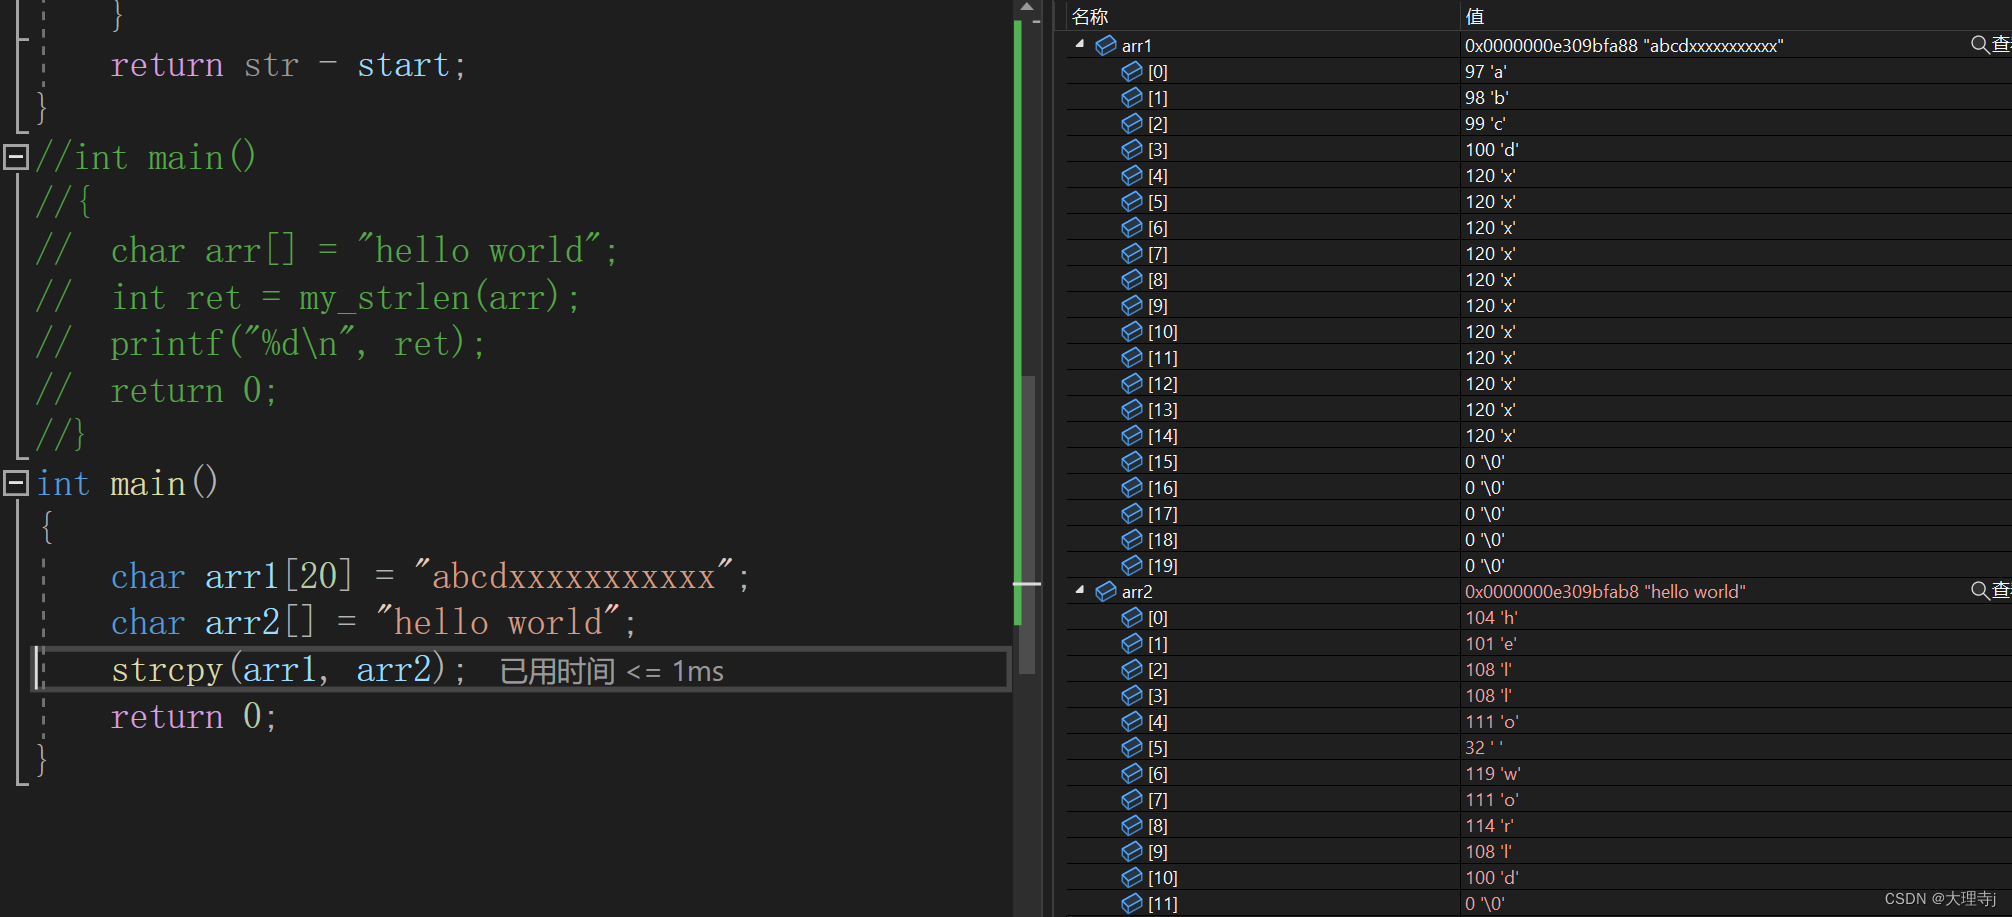Select the arr2 [6] element icon
Viewport: 2012px width, 917px height.
[x=1132, y=773]
